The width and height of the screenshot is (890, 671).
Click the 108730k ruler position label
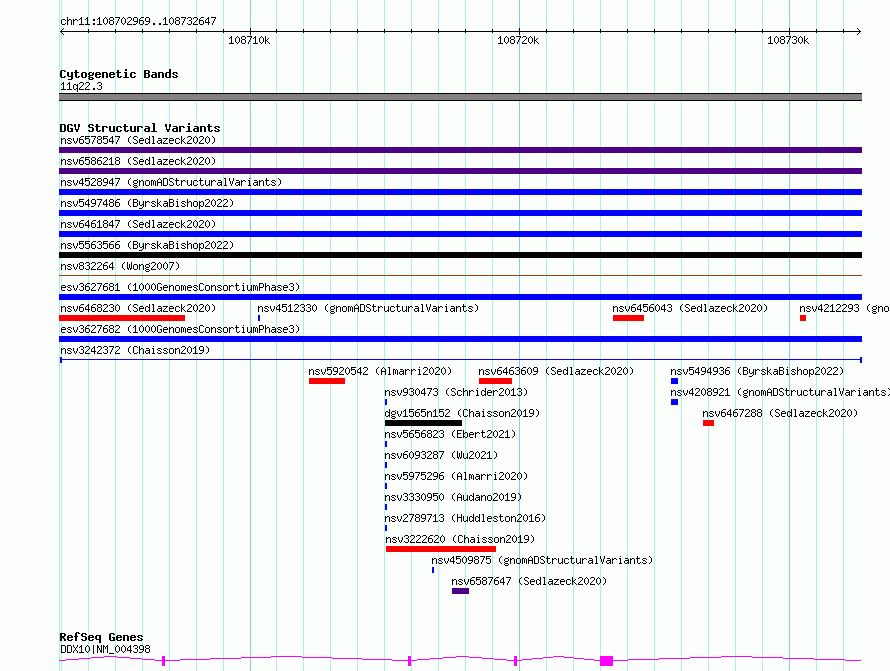point(787,40)
